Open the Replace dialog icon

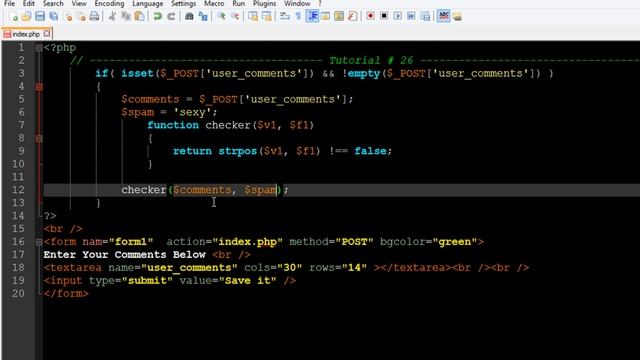(x=203, y=16)
